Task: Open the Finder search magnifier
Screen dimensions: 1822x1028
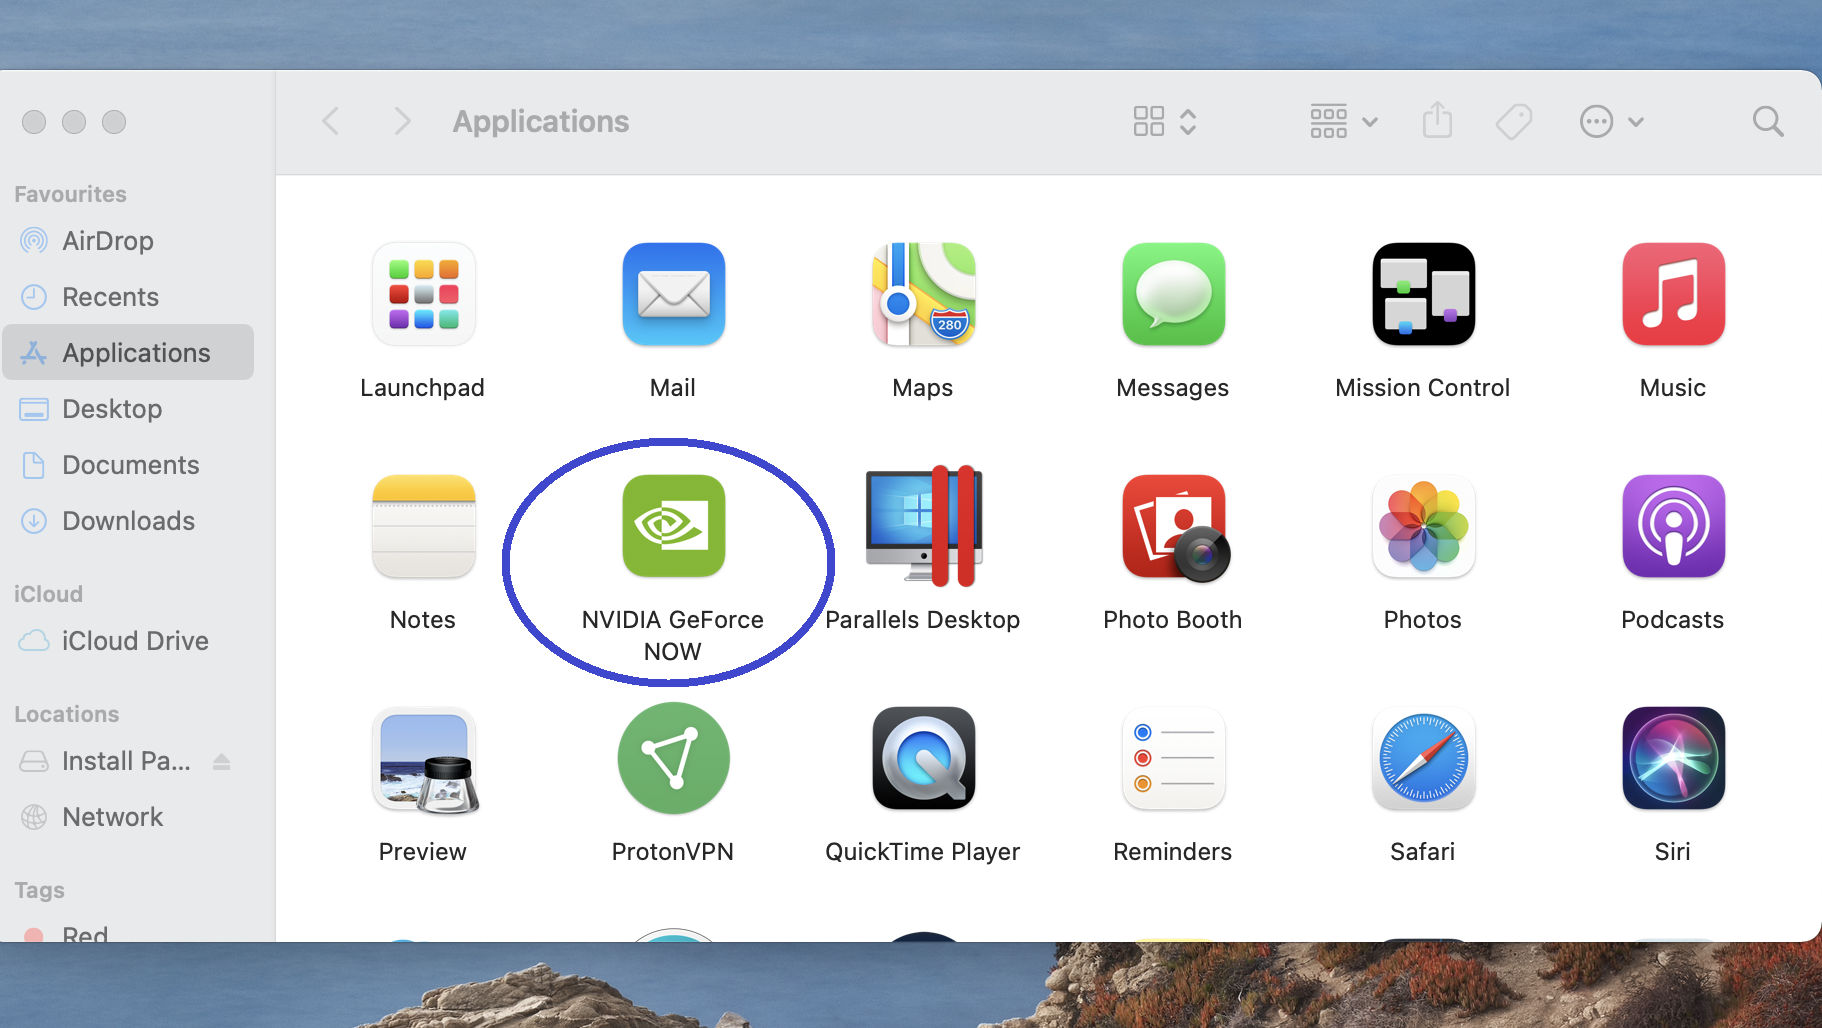Action: (1768, 122)
